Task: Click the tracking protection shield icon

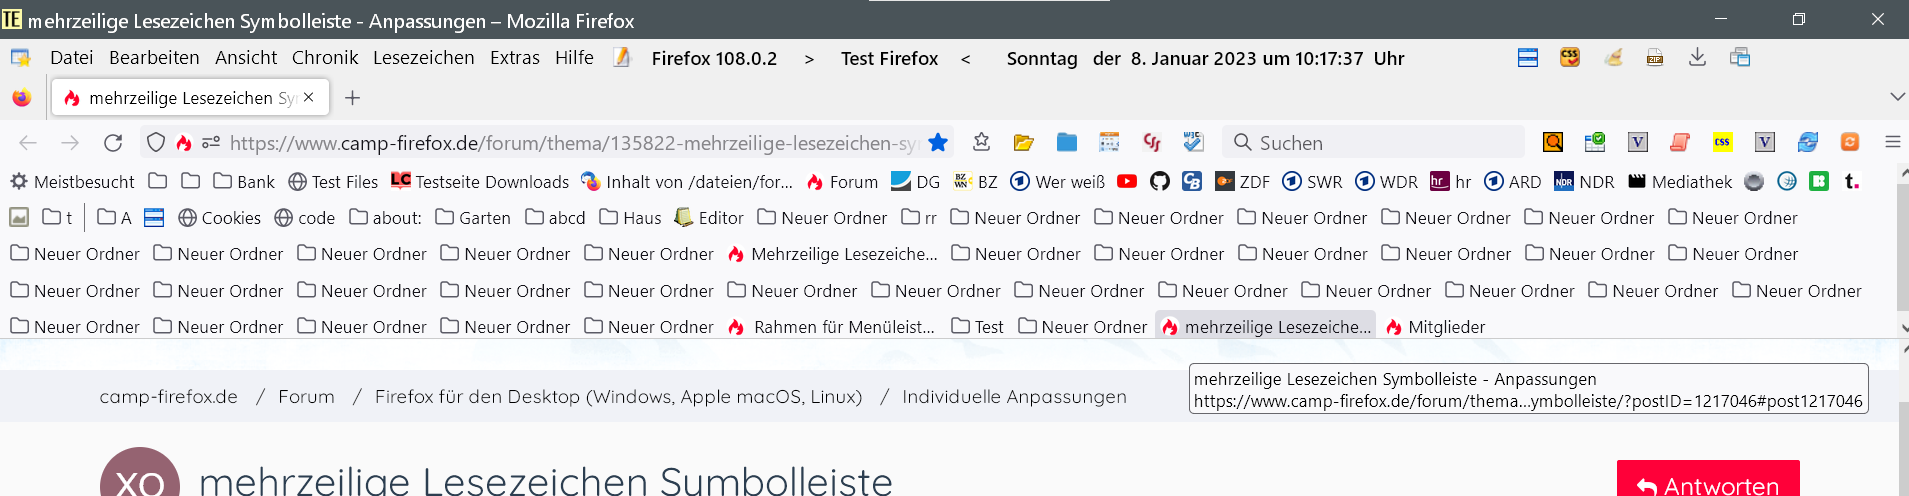Action: pyautogui.click(x=156, y=143)
